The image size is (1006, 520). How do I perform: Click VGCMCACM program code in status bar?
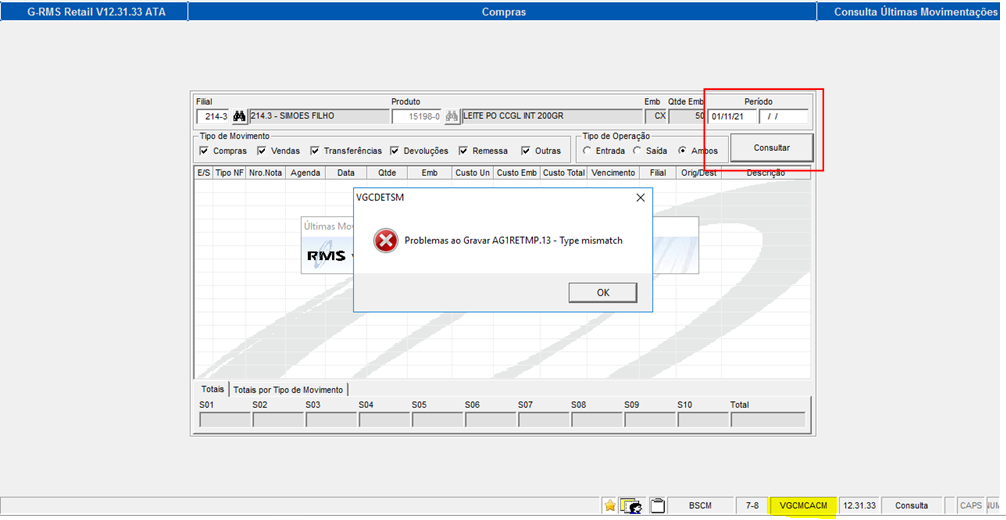click(803, 505)
